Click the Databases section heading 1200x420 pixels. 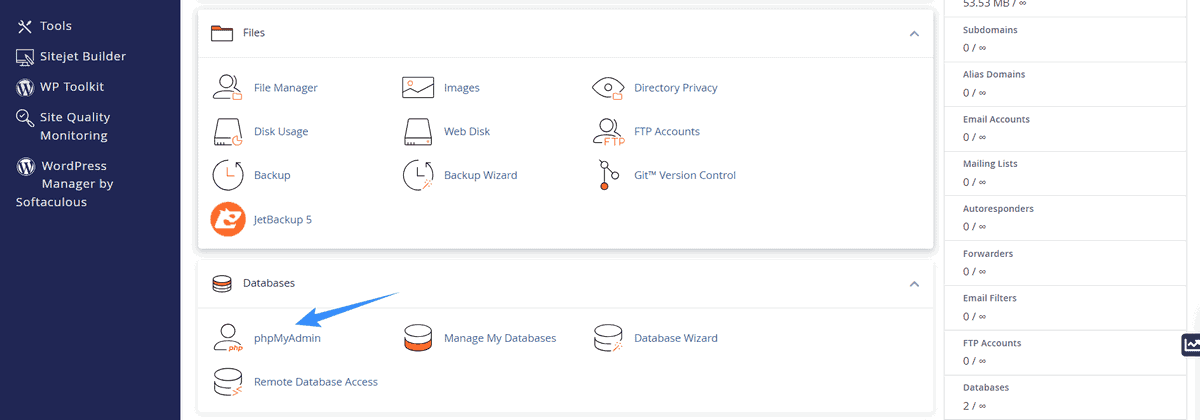tap(269, 284)
